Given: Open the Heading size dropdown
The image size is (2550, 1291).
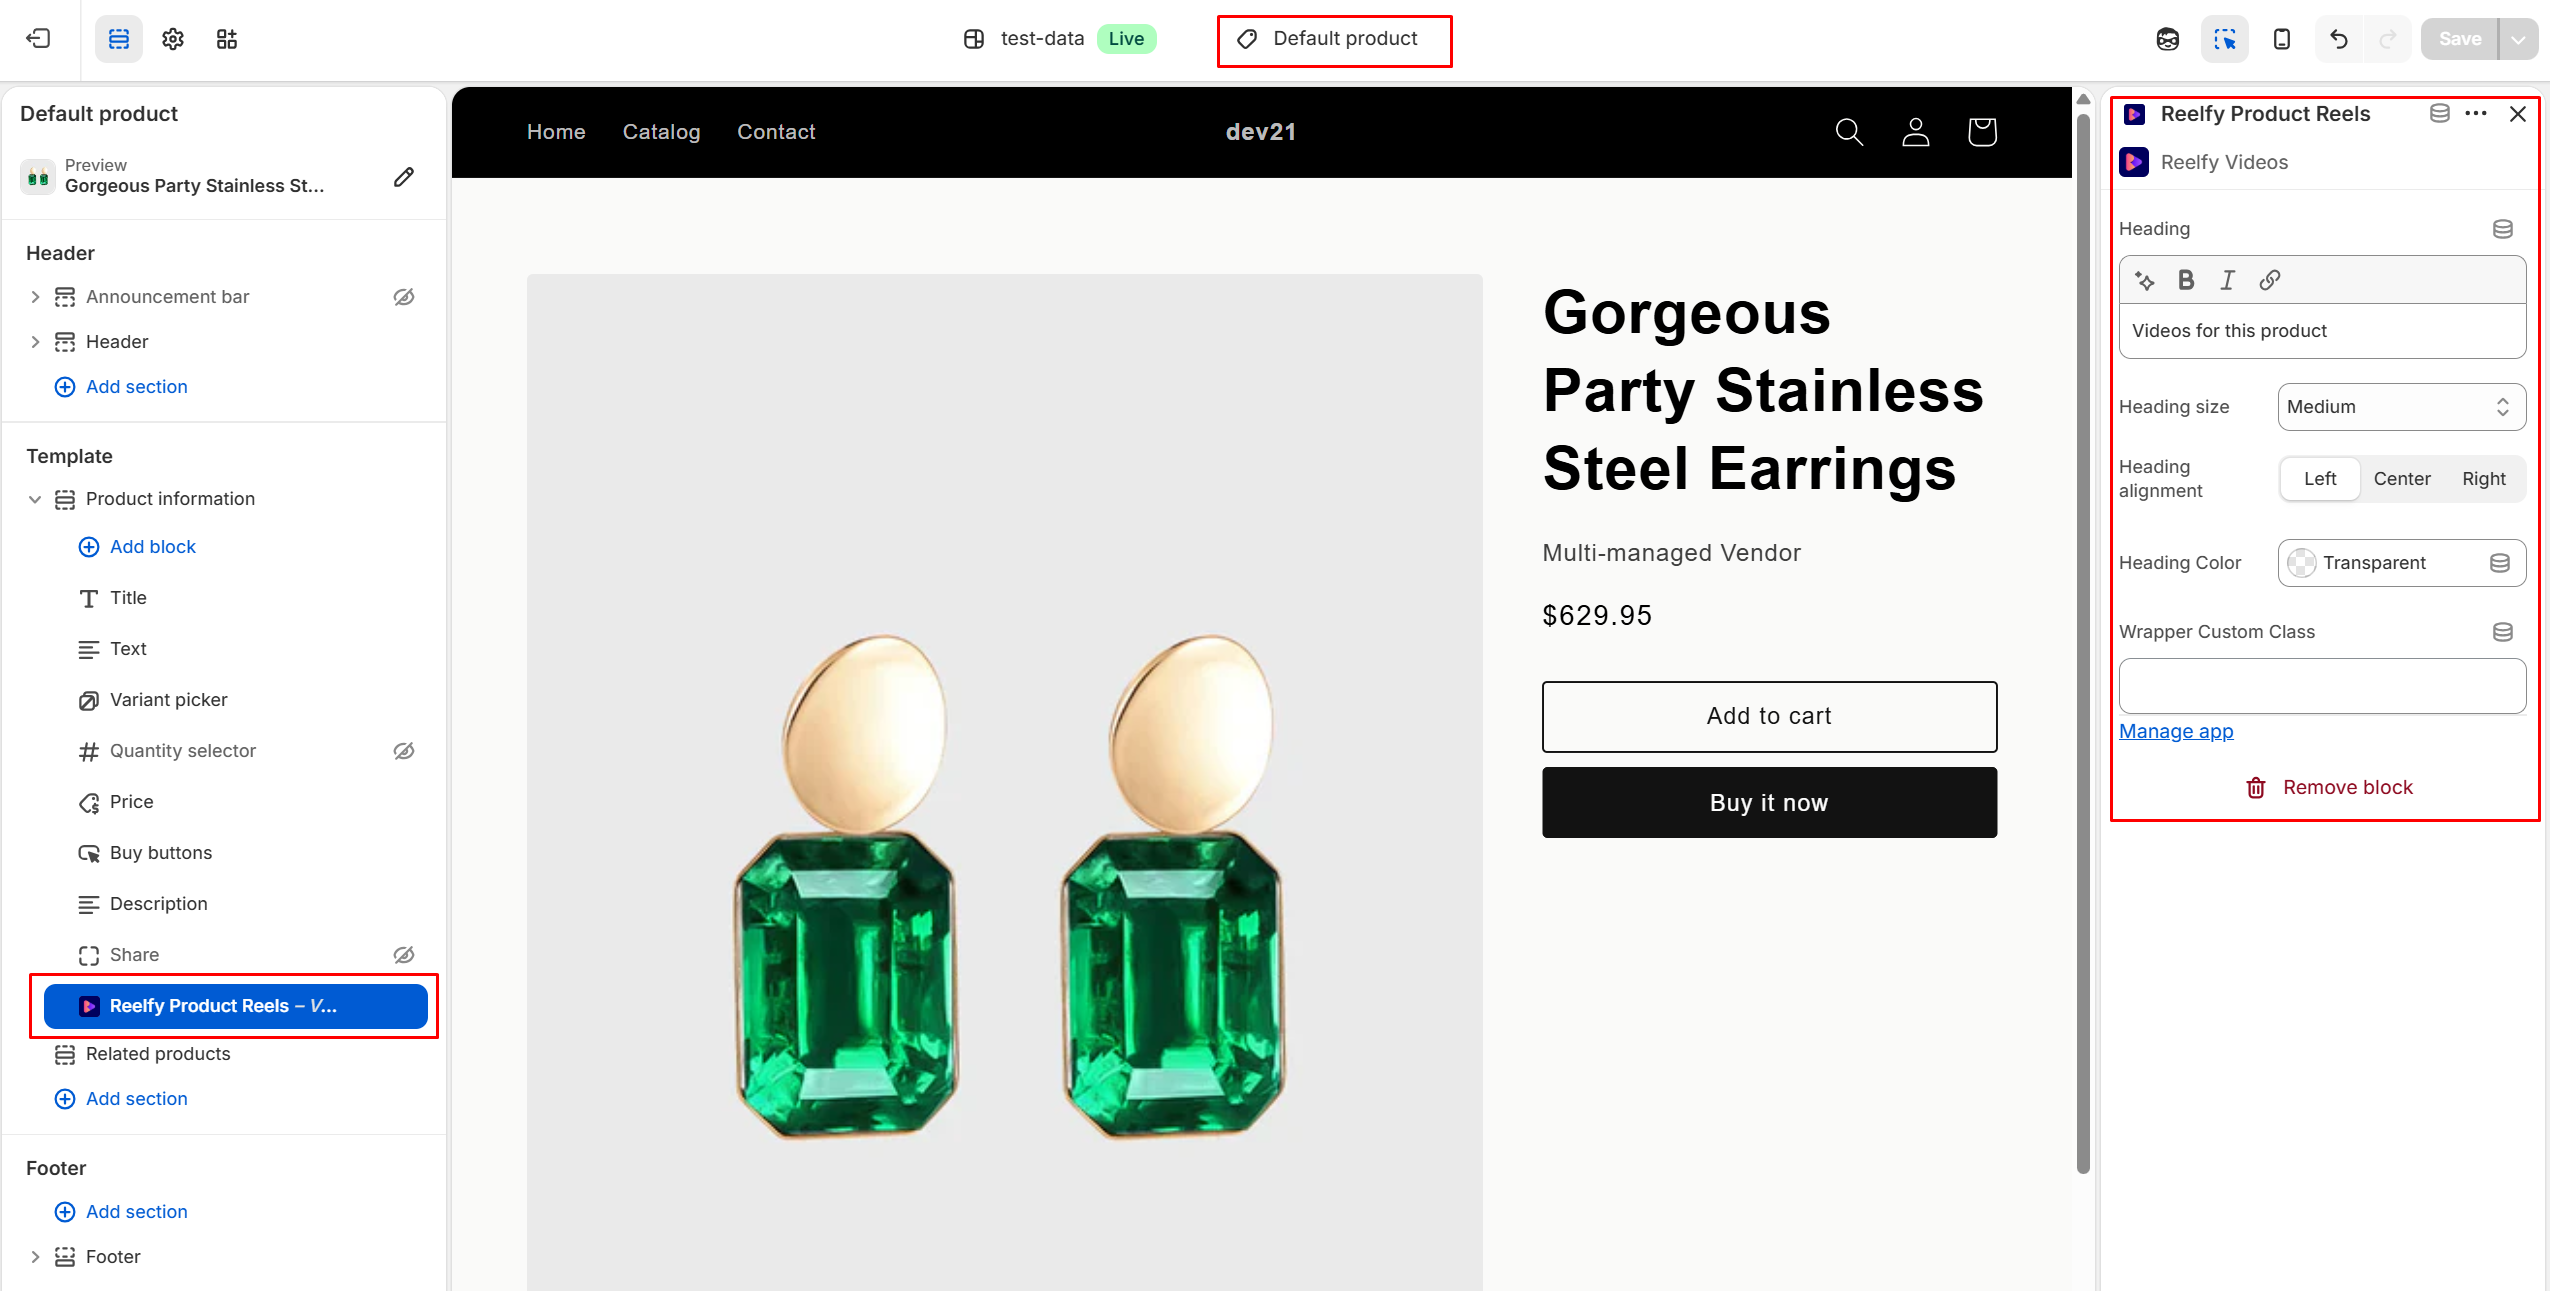Looking at the screenshot, I should (2400, 407).
